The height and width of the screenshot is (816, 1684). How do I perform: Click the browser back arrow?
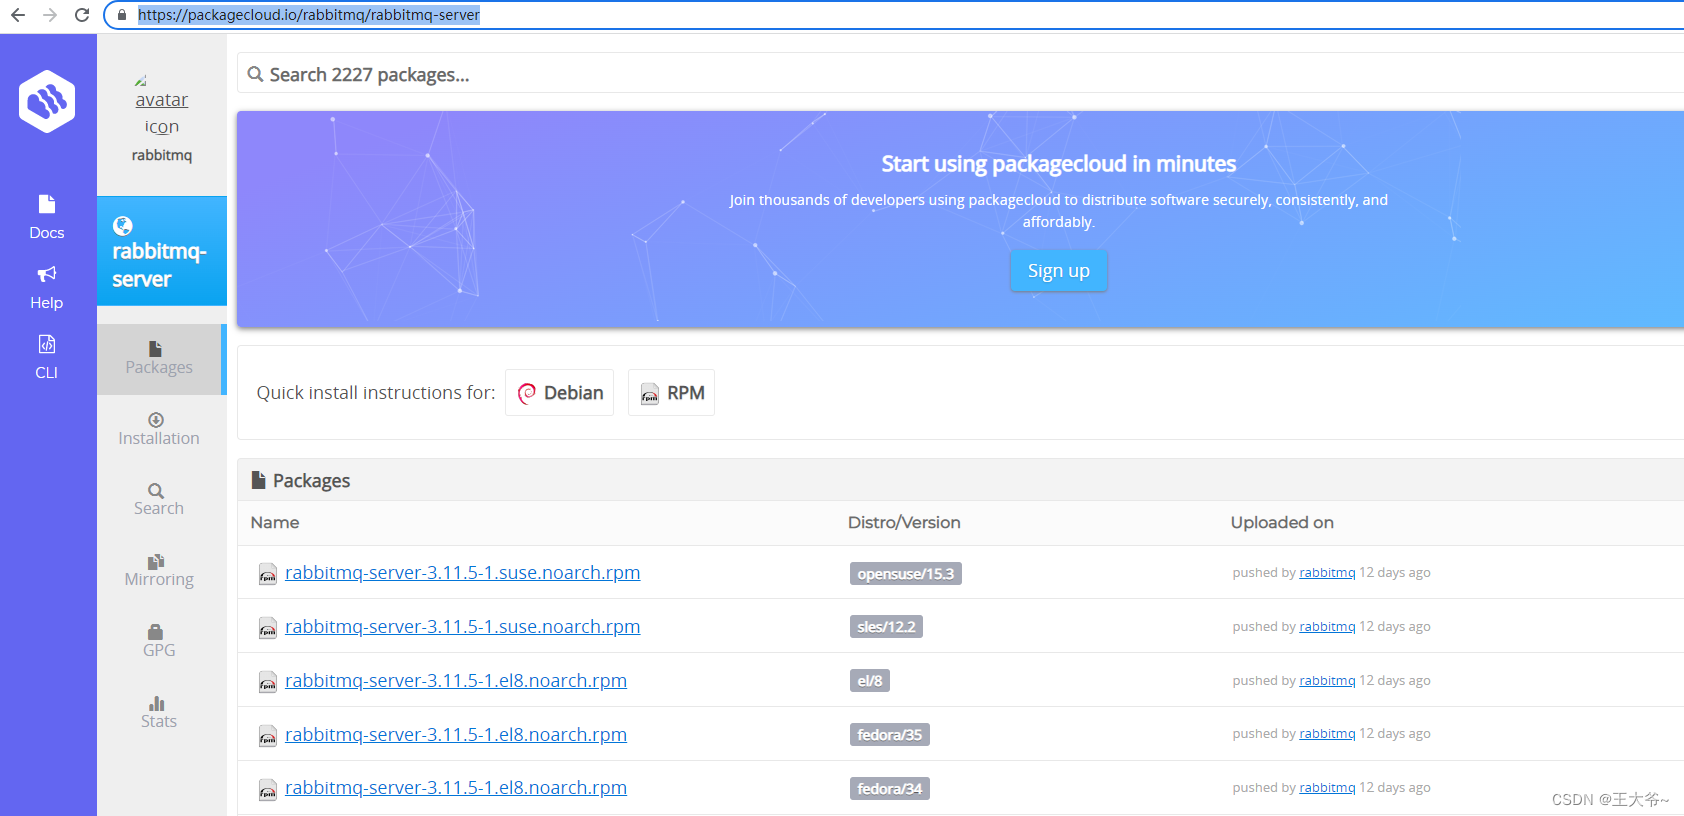point(18,15)
